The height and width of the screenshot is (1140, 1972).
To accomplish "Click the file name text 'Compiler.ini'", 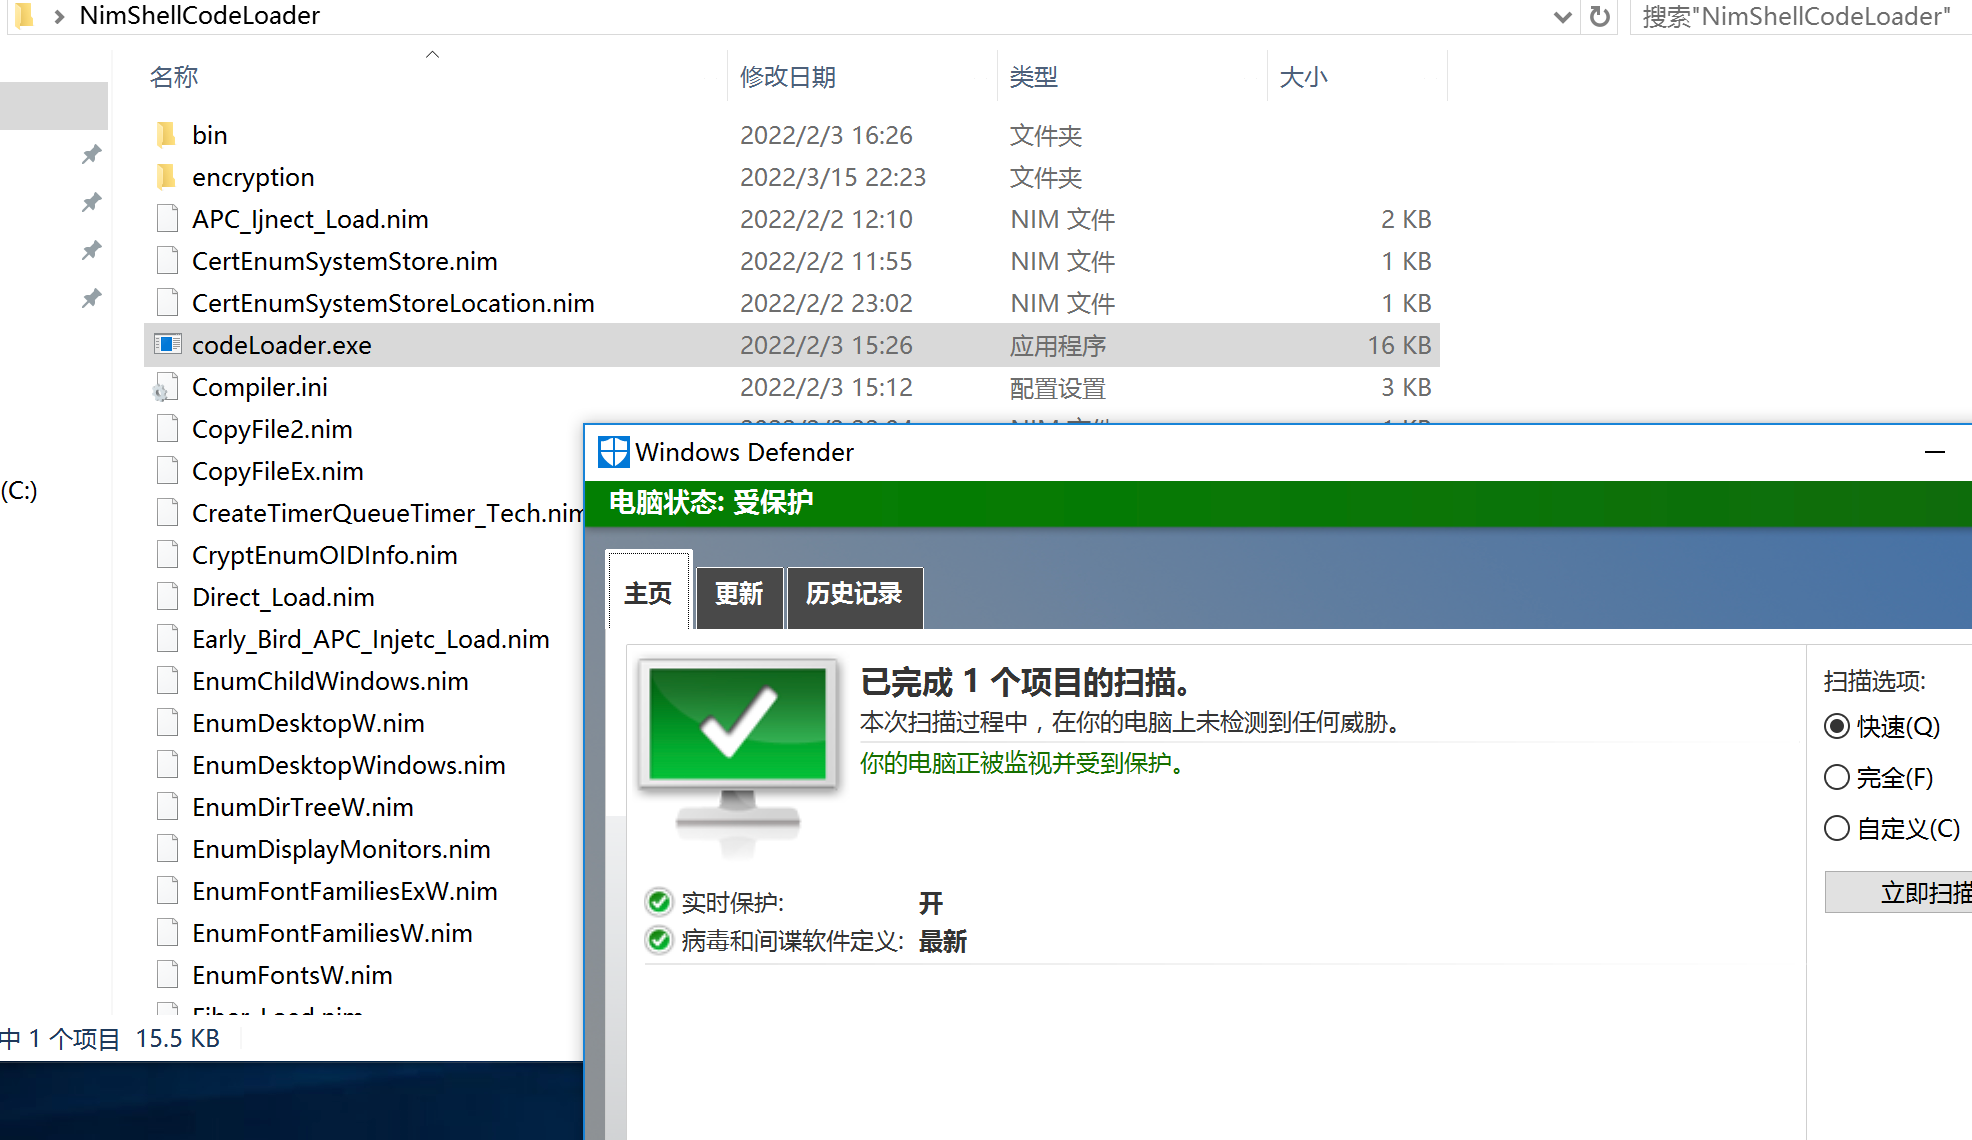I will click(x=260, y=387).
